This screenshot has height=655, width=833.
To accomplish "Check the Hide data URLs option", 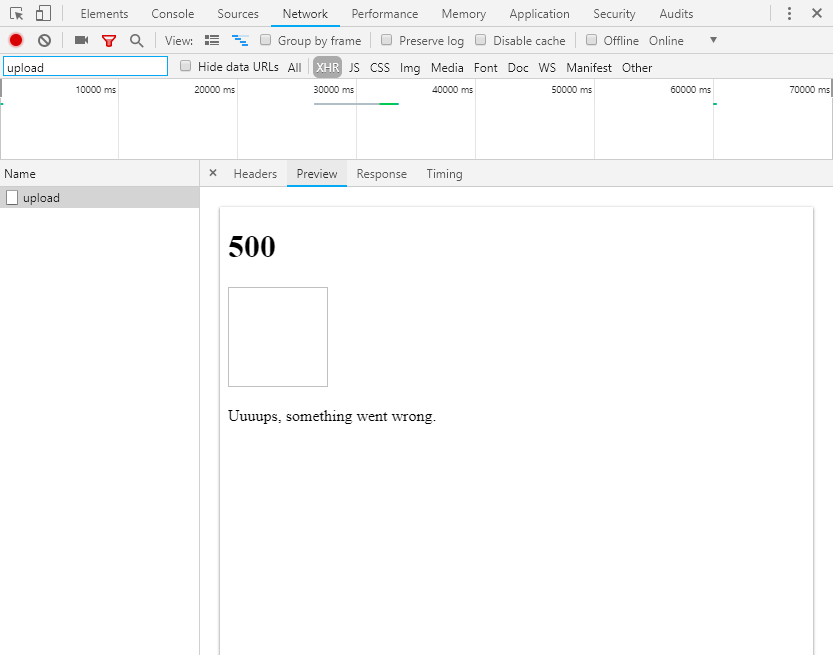I will click(x=185, y=66).
